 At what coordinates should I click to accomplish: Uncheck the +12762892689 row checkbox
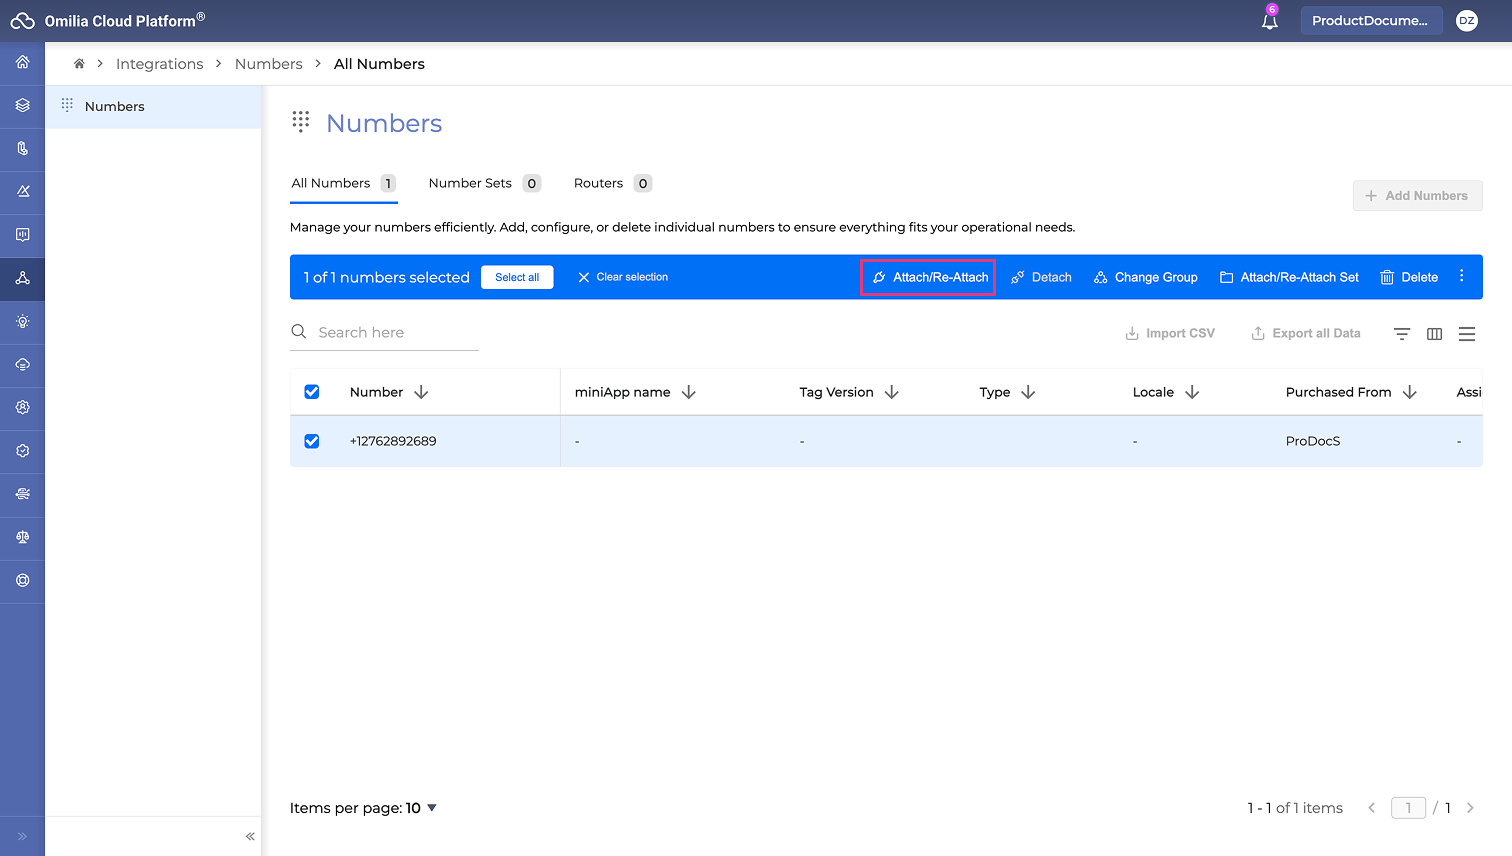312,441
